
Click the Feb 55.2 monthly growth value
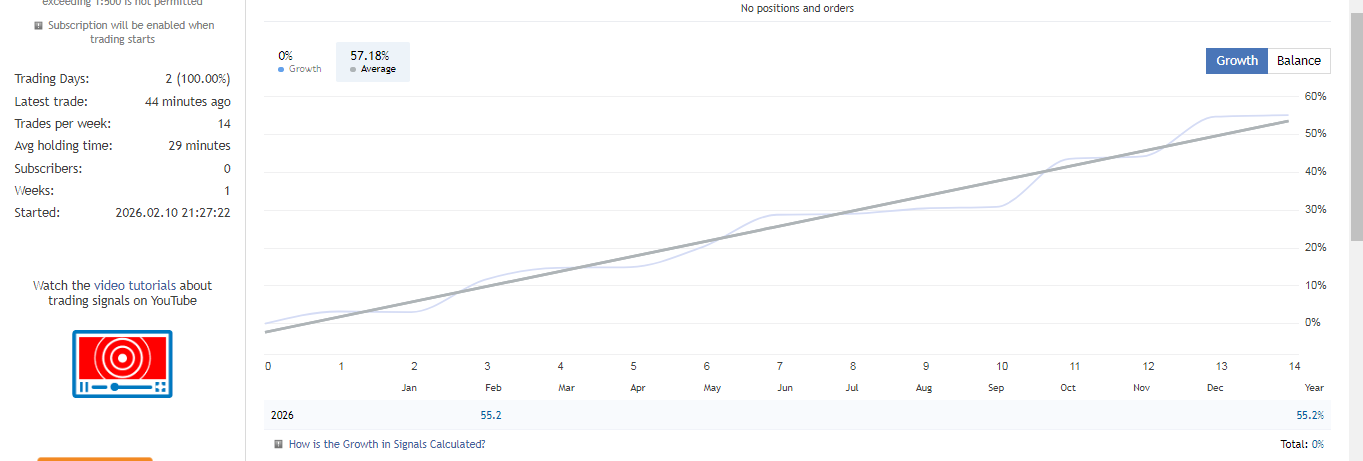click(x=491, y=415)
